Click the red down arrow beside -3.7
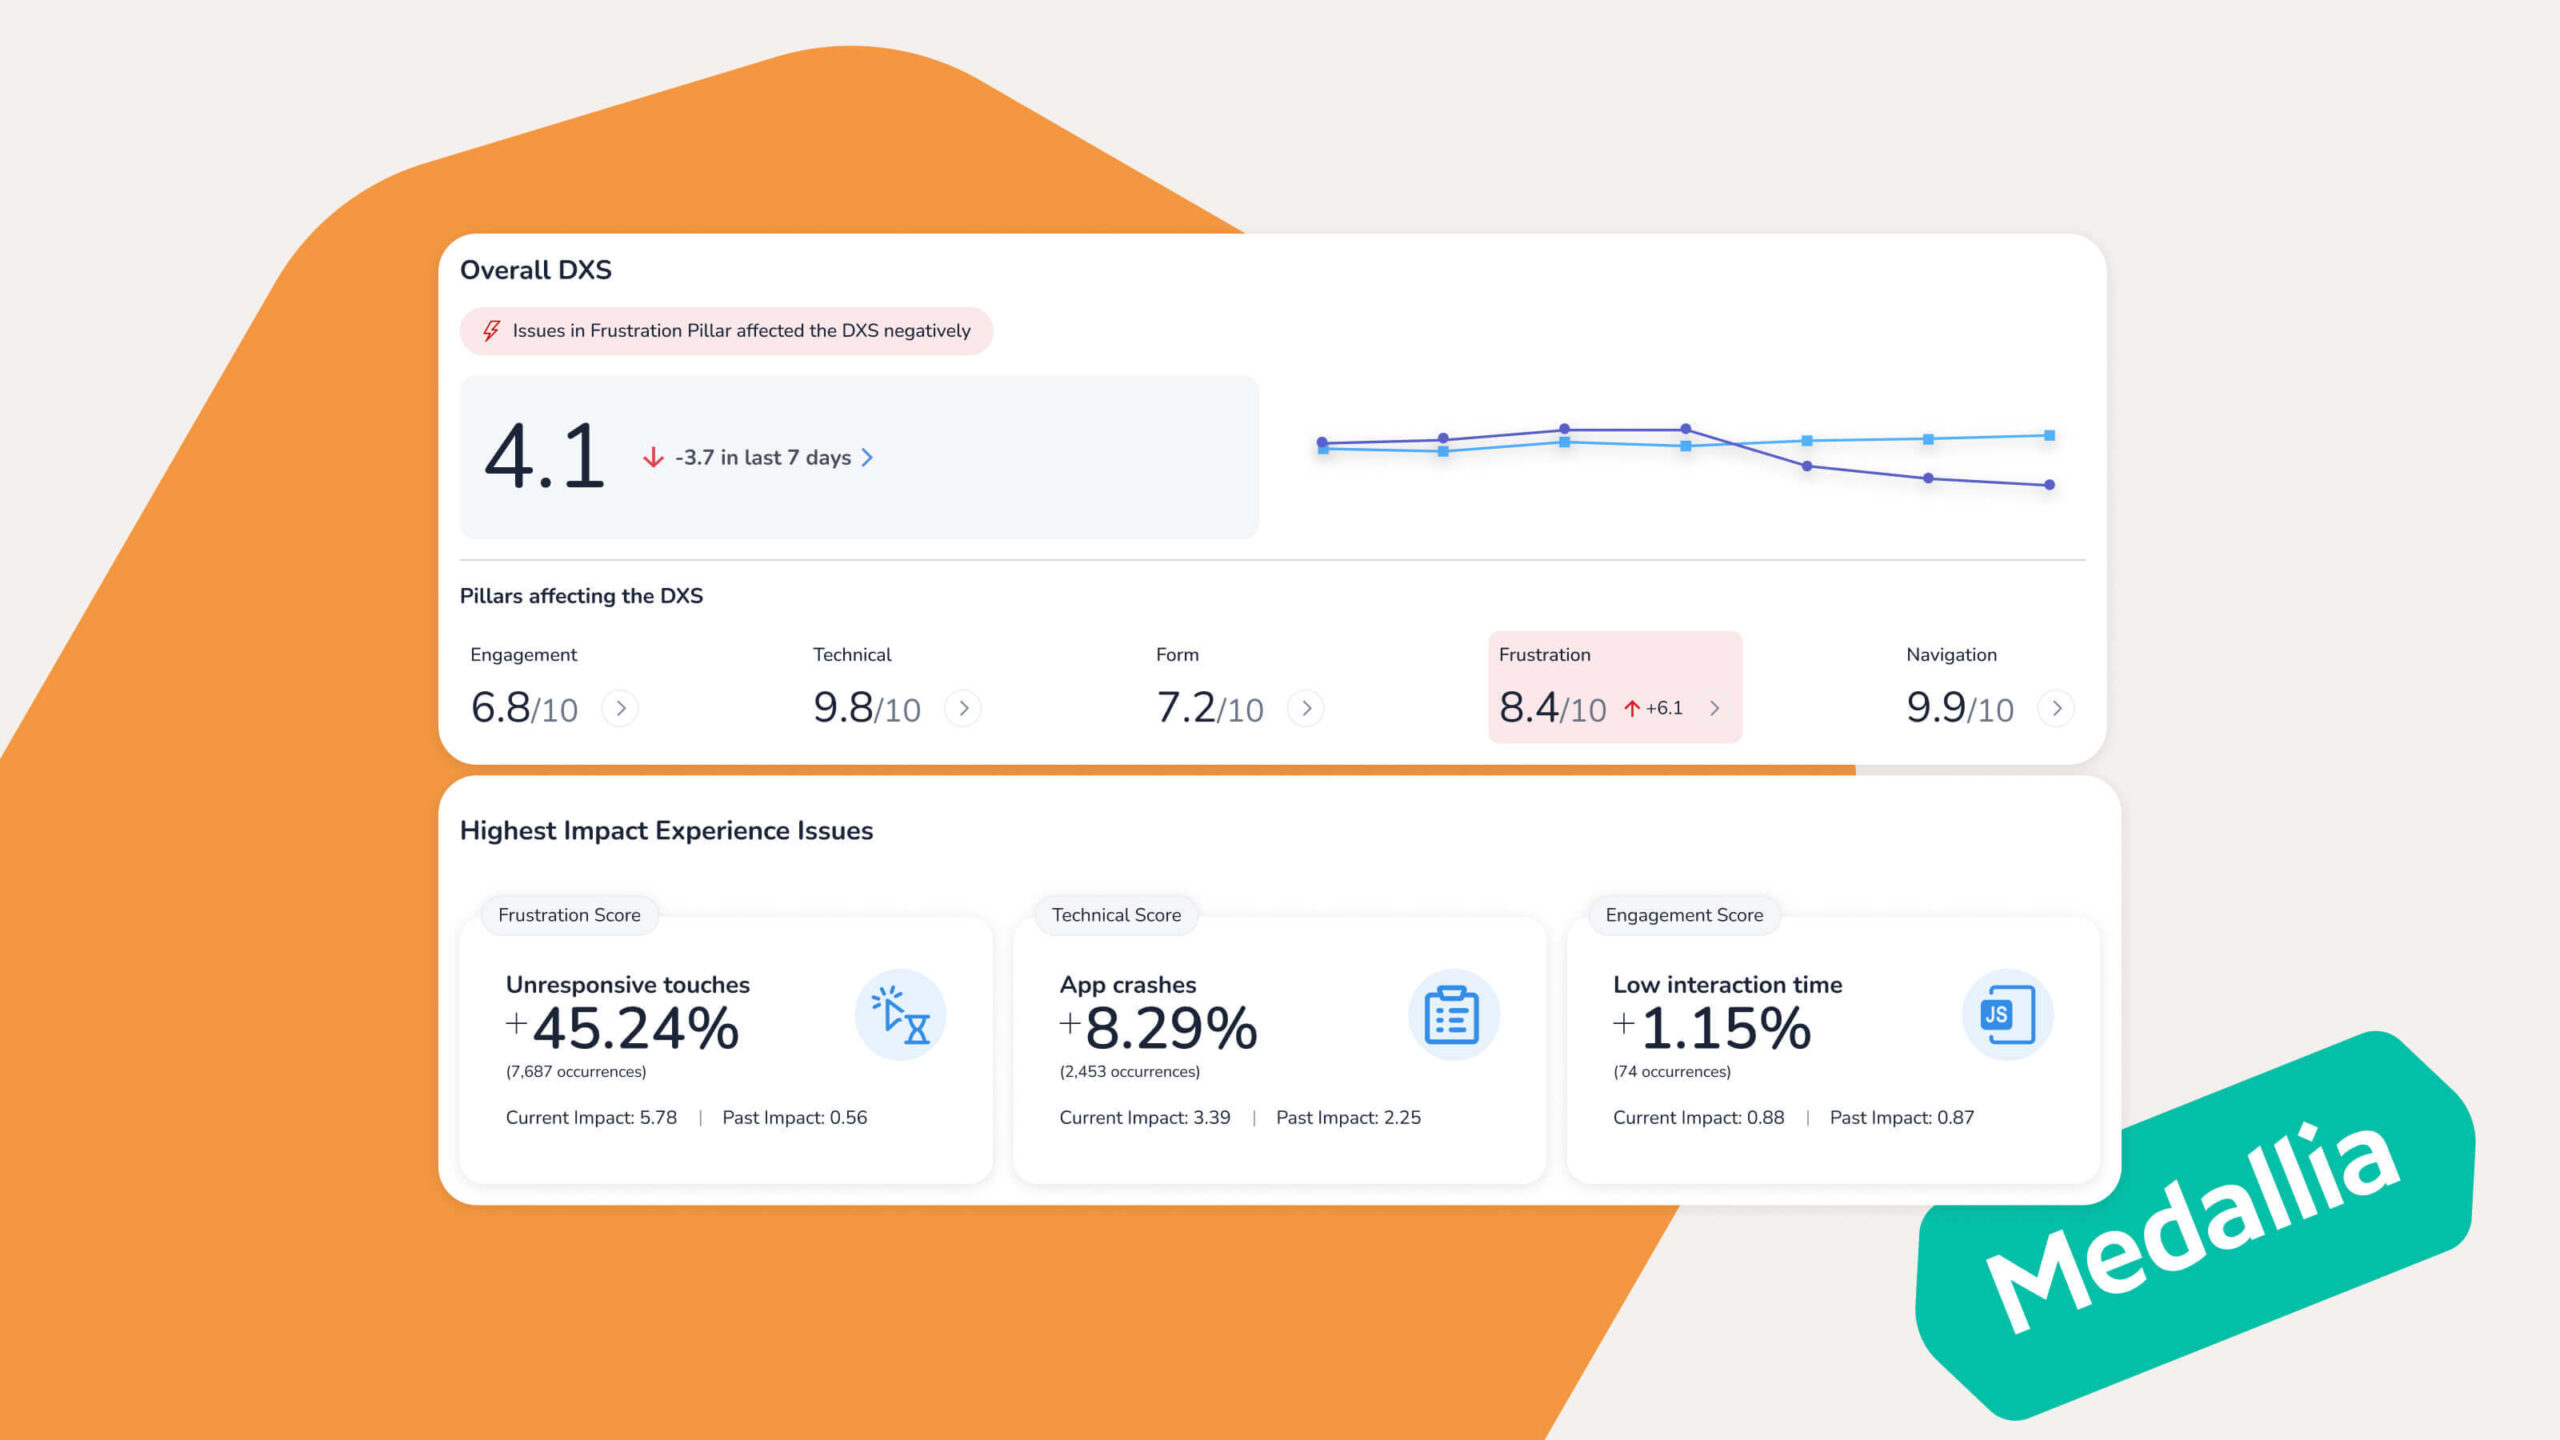Viewport: 2560px width, 1440px height. coord(653,458)
